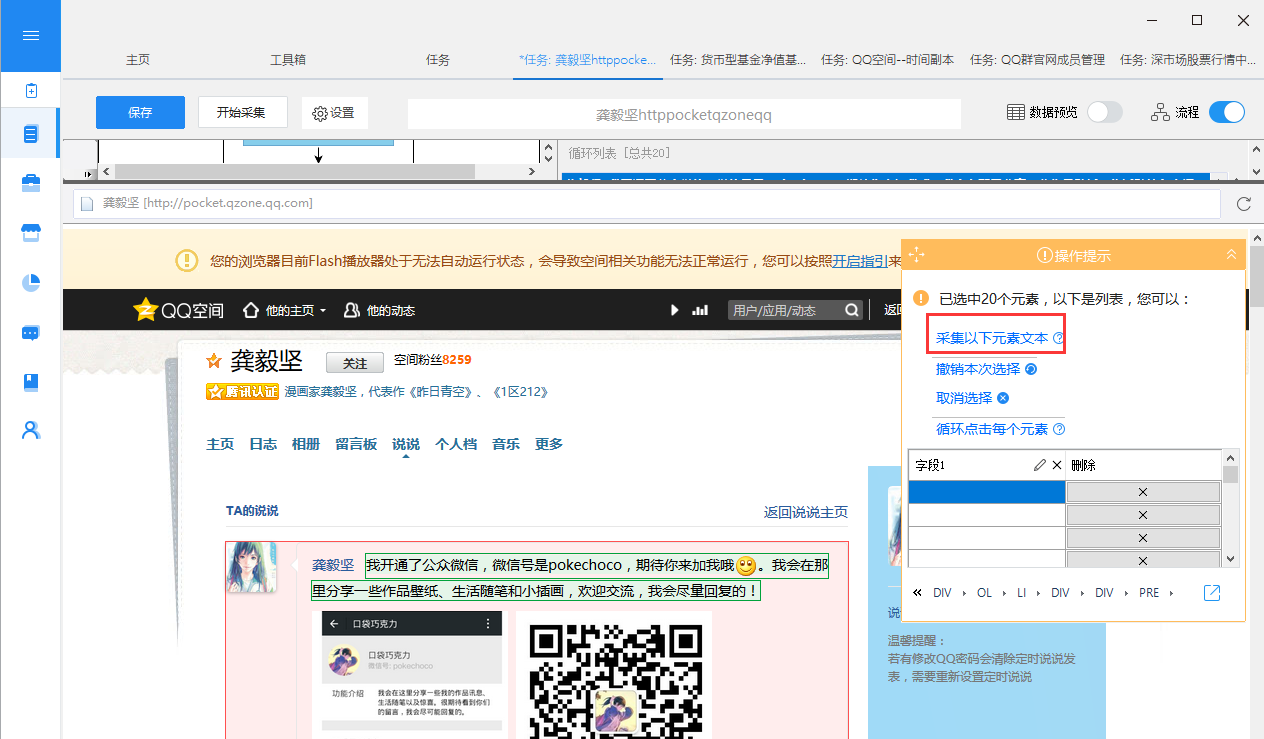Click the 用户/应用/动态 search field
This screenshot has width=1264, height=739.
[785, 310]
